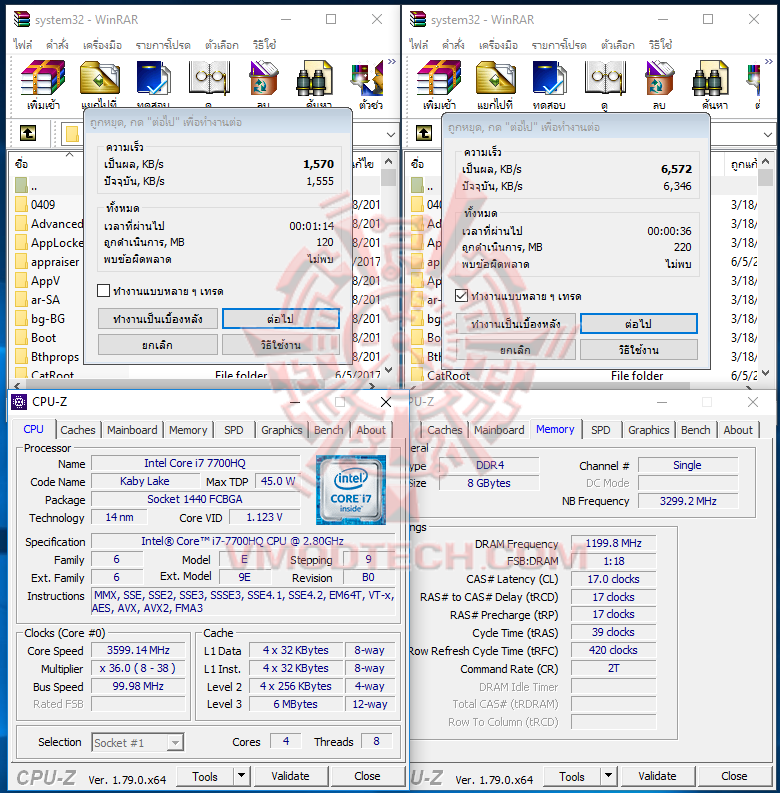Screen dimensions: 780x793
Task: Click the Add icon in left WinRAR toolbar
Action: pyautogui.click(x=43, y=78)
